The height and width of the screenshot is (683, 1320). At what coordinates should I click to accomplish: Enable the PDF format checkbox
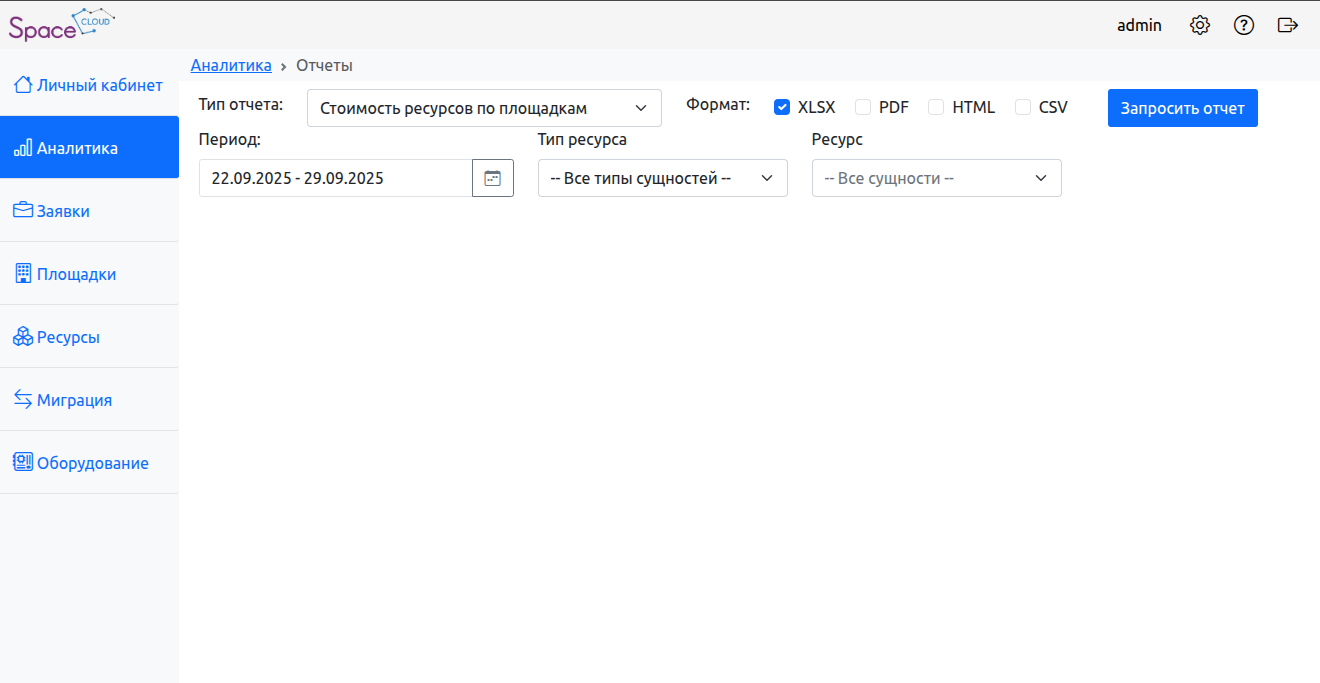[x=863, y=108]
